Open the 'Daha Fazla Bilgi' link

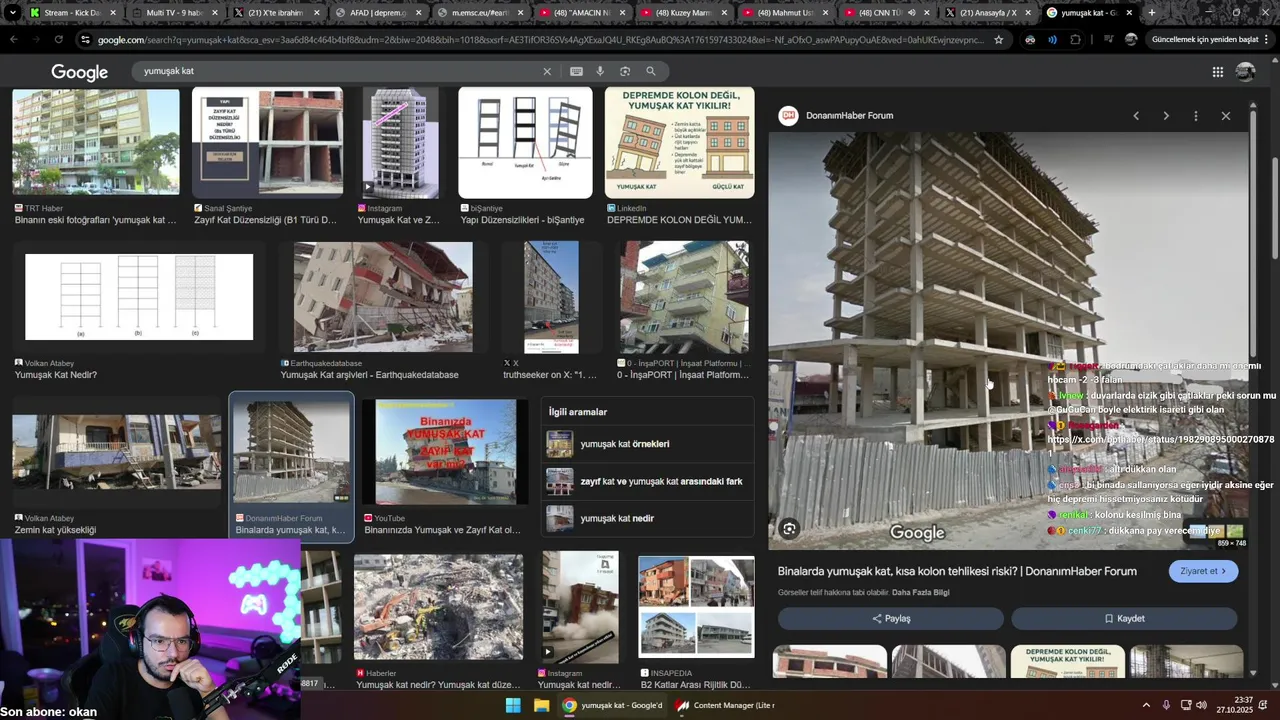[920, 592]
